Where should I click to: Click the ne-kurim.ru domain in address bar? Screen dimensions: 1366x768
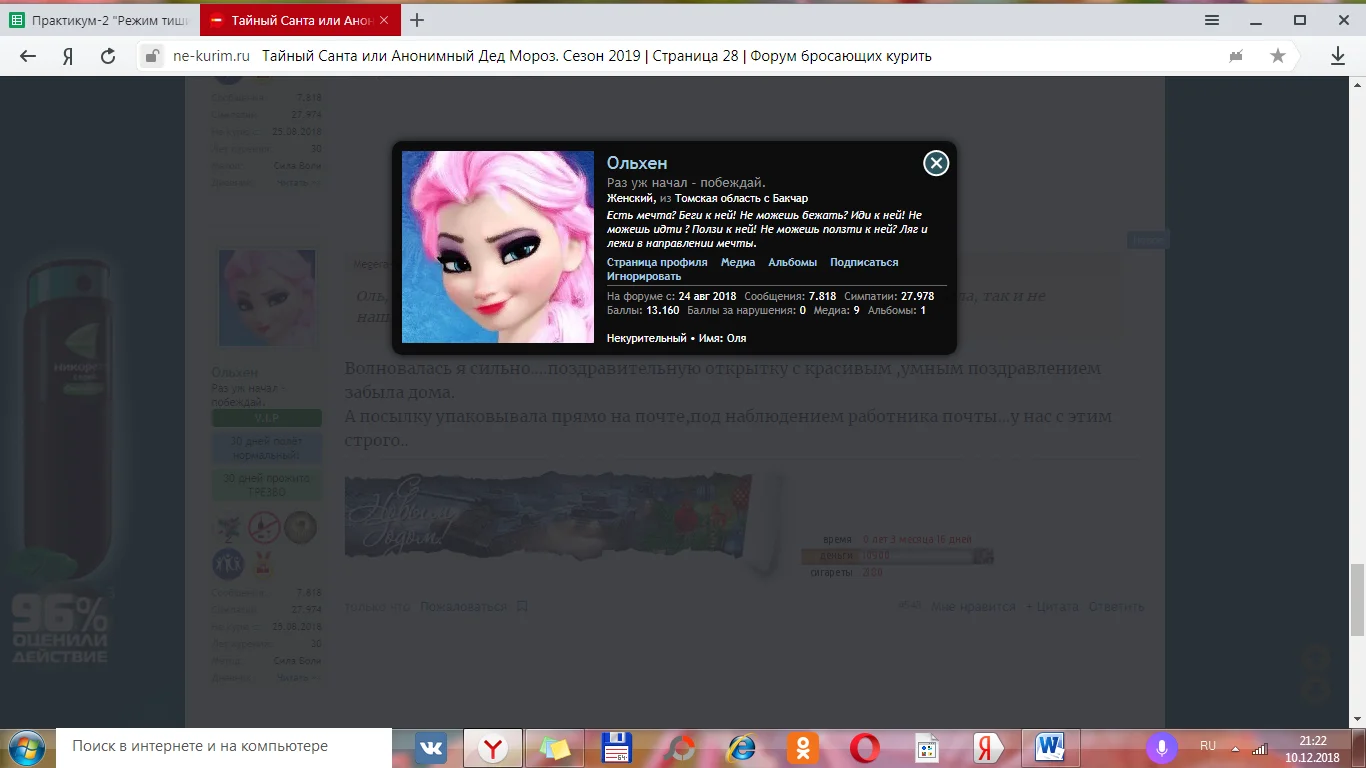coord(210,56)
